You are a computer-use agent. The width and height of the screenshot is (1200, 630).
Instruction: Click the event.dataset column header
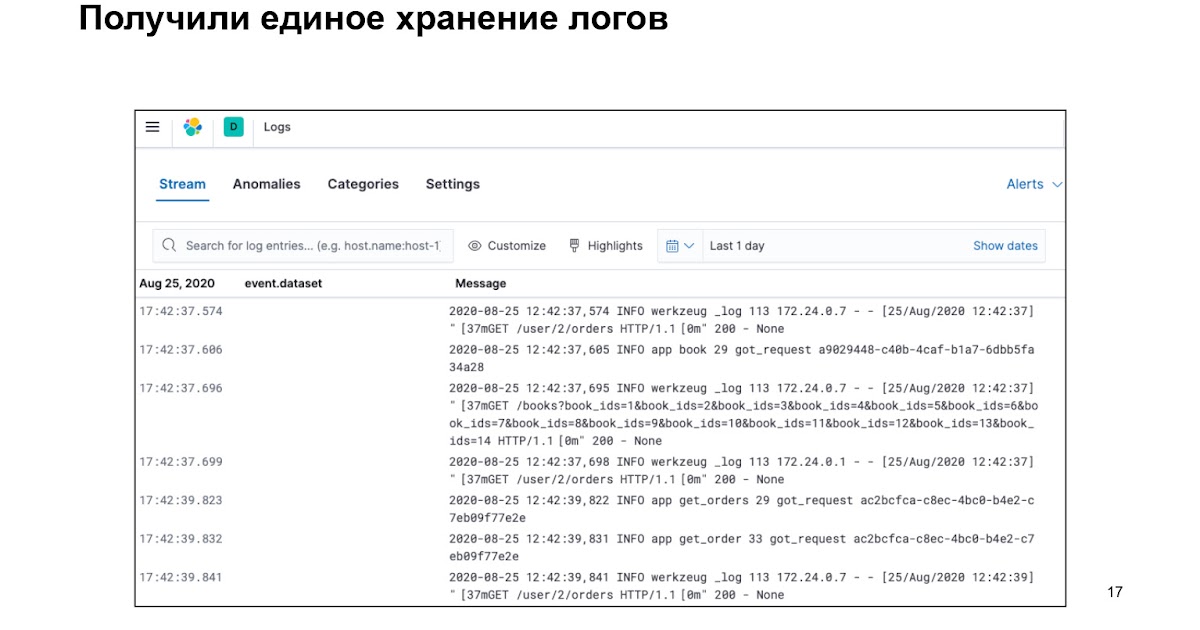coord(283,284)
